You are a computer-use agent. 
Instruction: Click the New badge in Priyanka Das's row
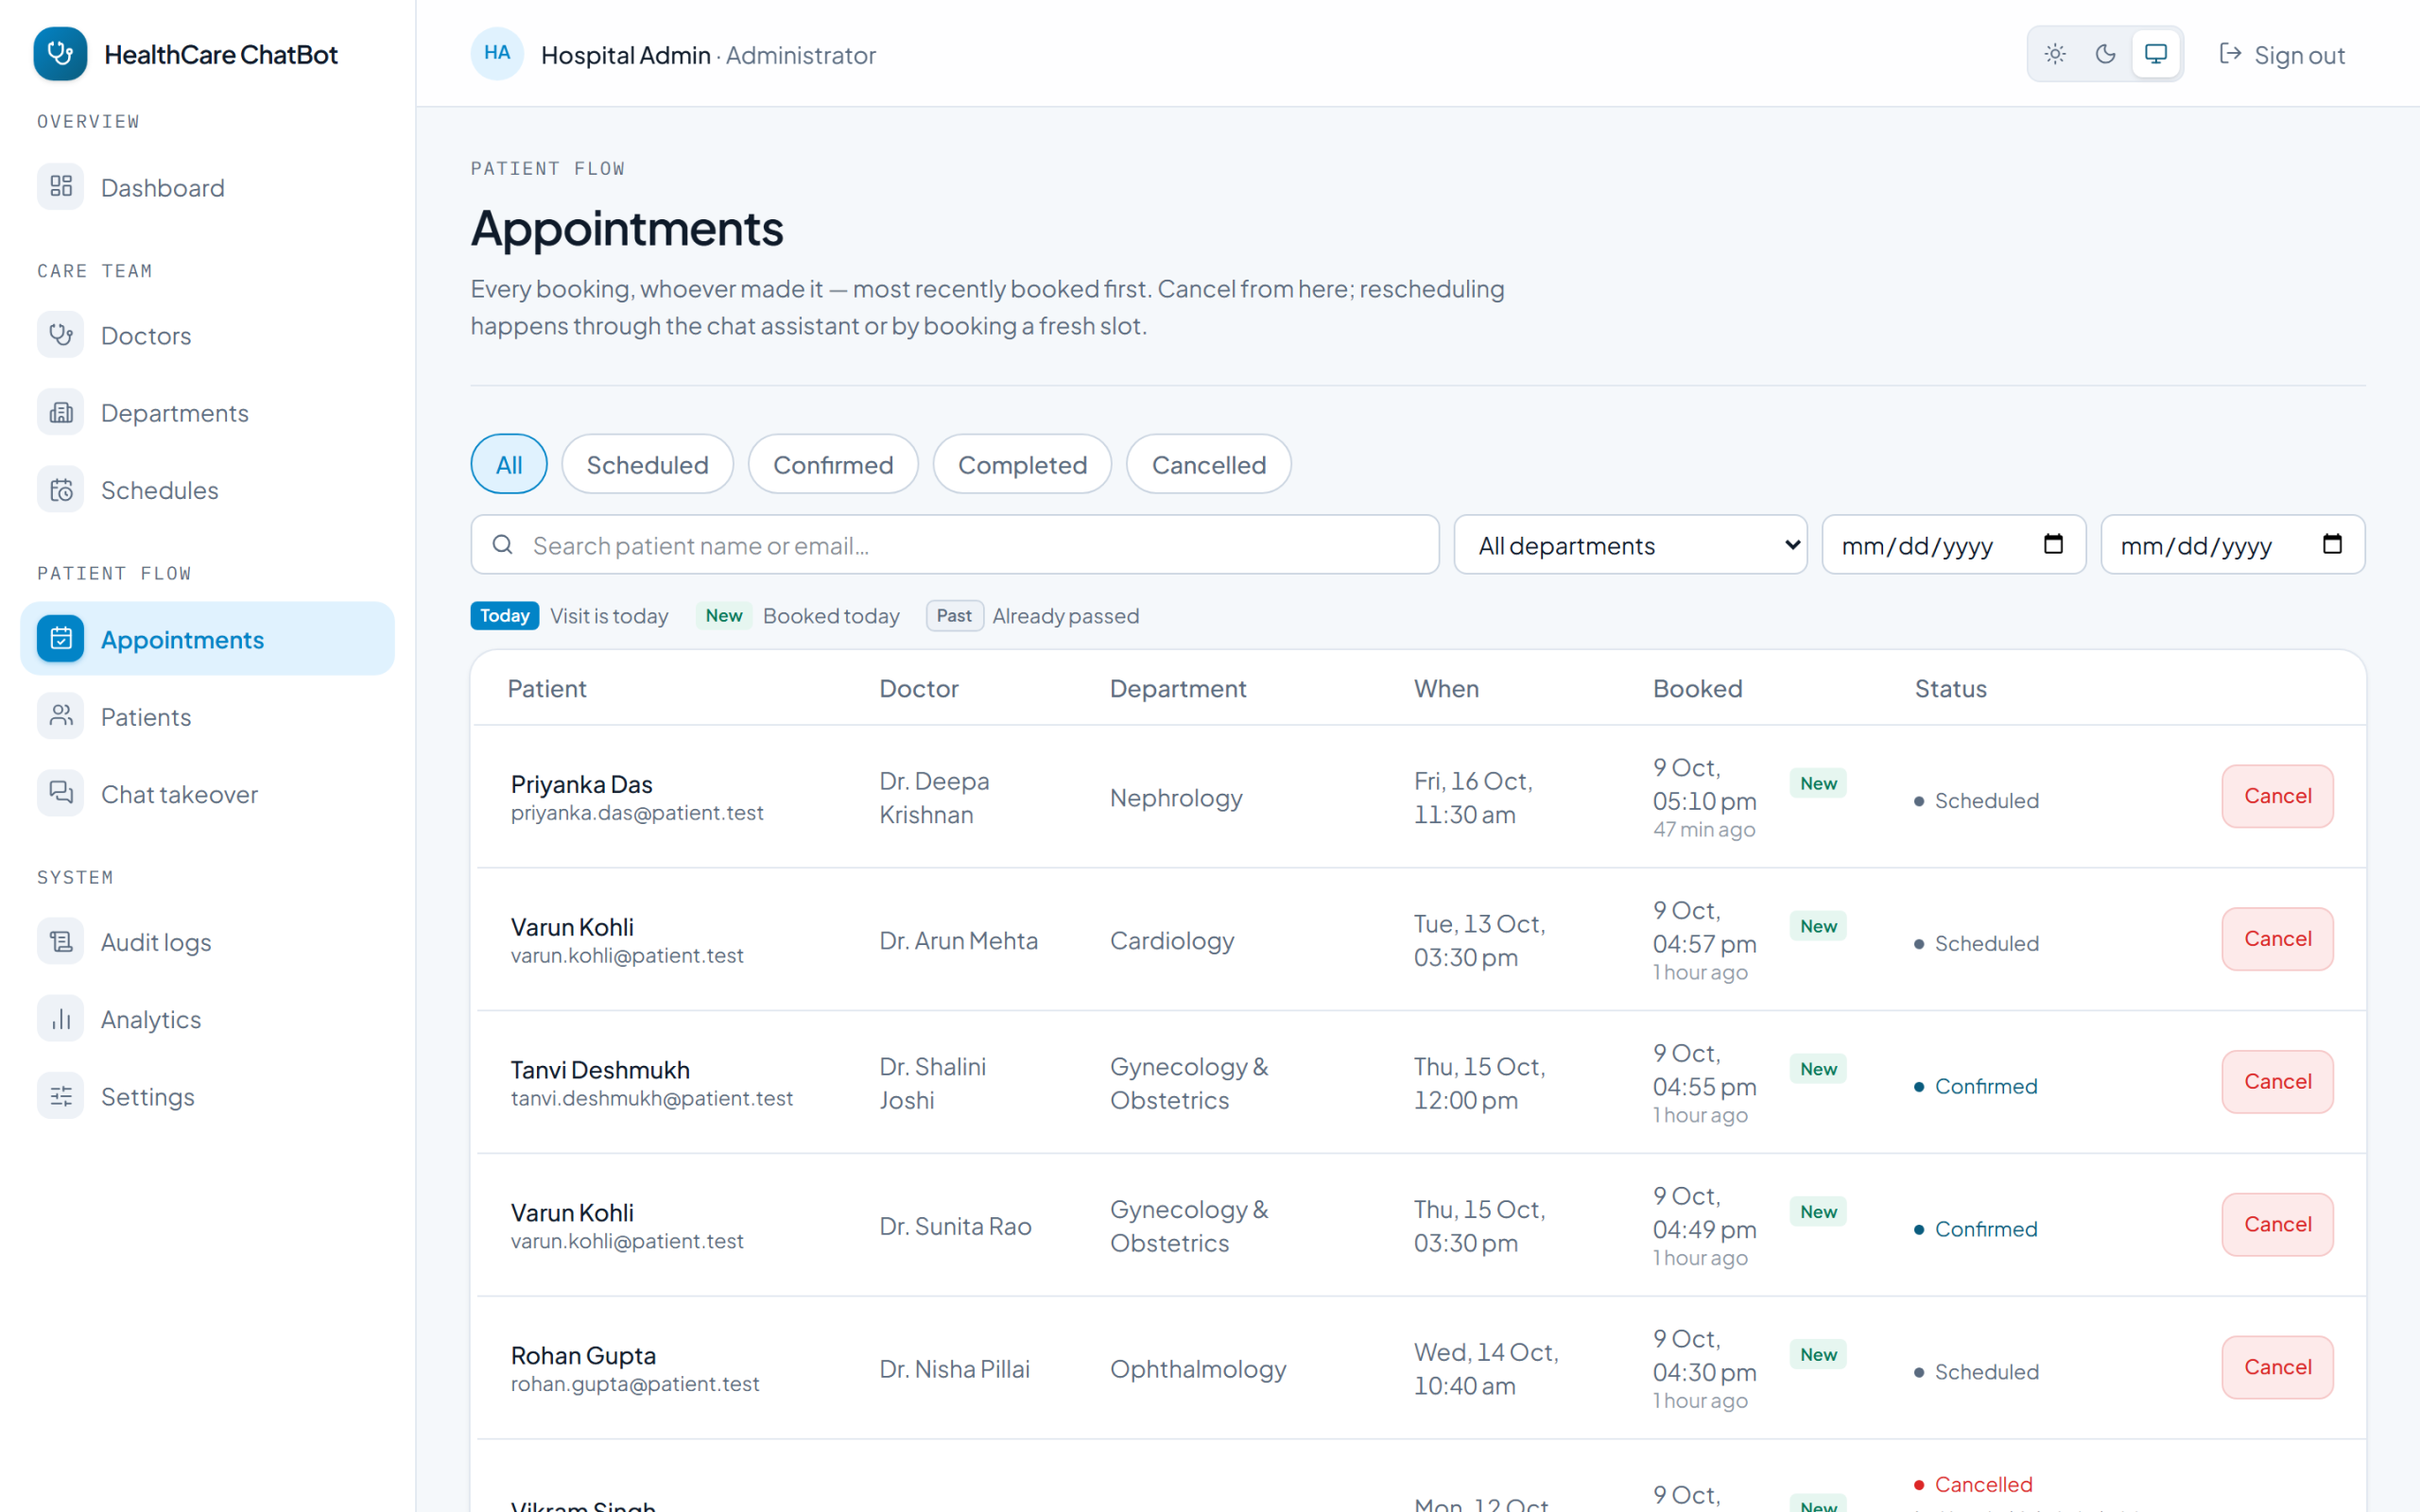point(1818,783)
